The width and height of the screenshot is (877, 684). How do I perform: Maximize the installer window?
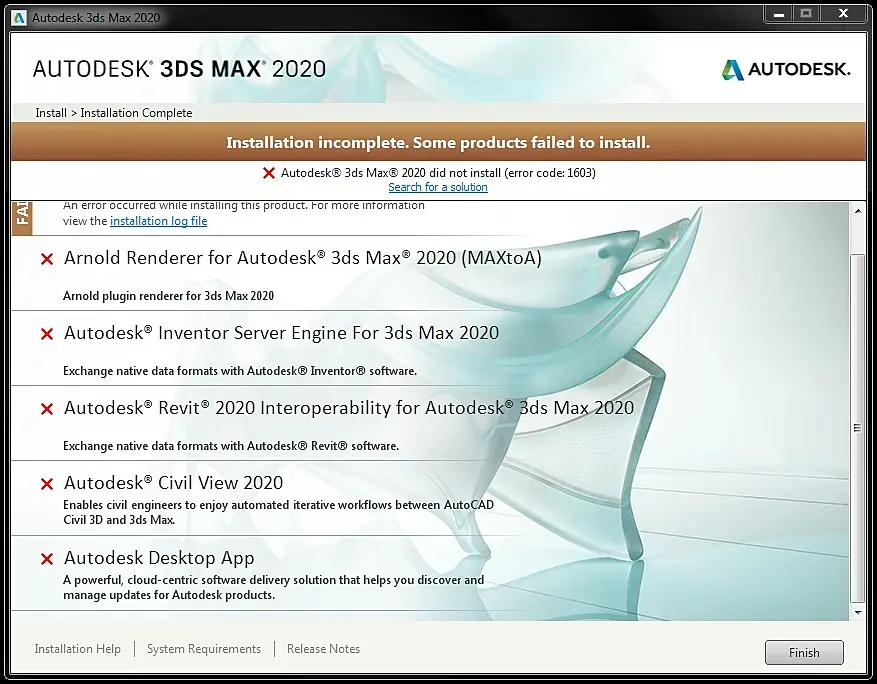pos(805,14)
